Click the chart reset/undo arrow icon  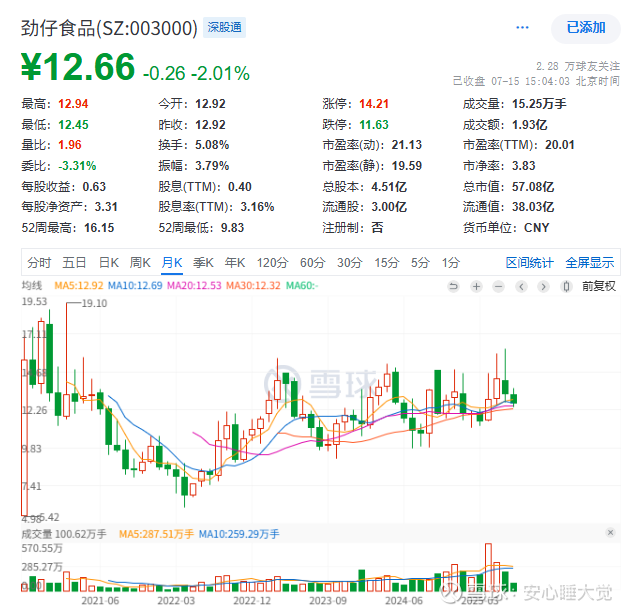(454, 286)
